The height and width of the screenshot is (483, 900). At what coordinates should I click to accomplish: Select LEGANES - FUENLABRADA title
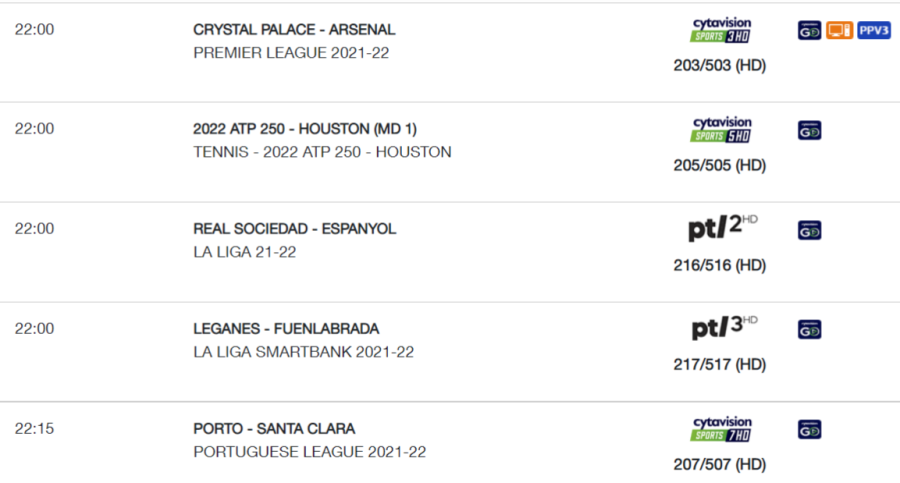286,329
